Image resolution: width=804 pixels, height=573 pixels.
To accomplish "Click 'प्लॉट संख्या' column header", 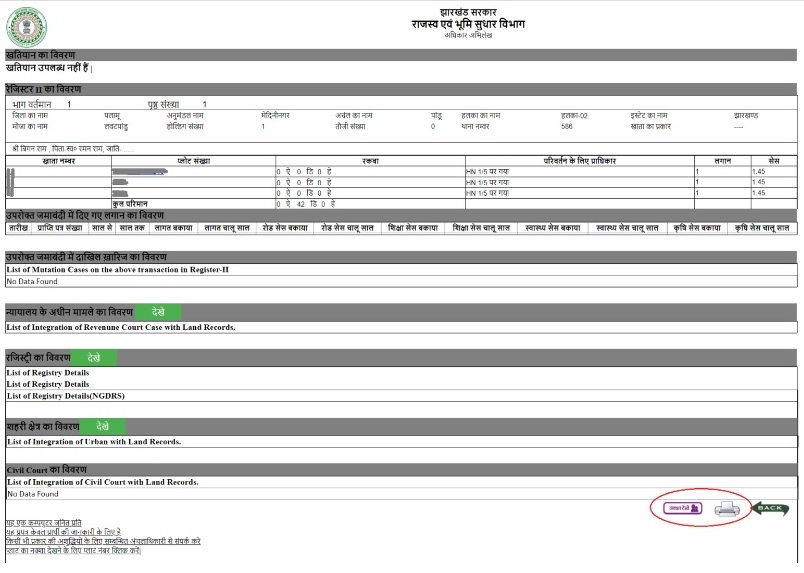I will (x=194, y=161).
